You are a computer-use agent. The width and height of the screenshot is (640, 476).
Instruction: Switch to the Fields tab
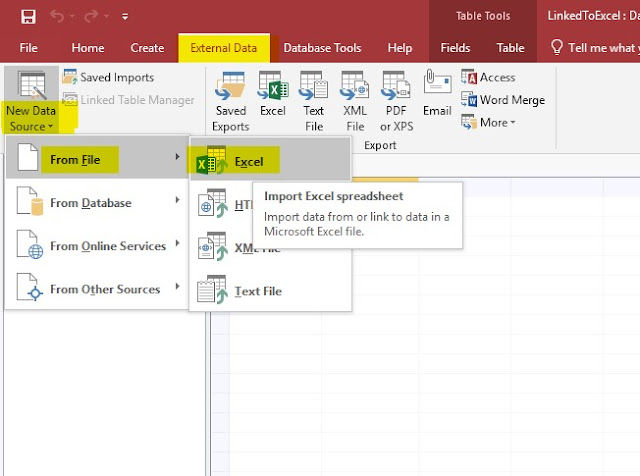[455, 48]
